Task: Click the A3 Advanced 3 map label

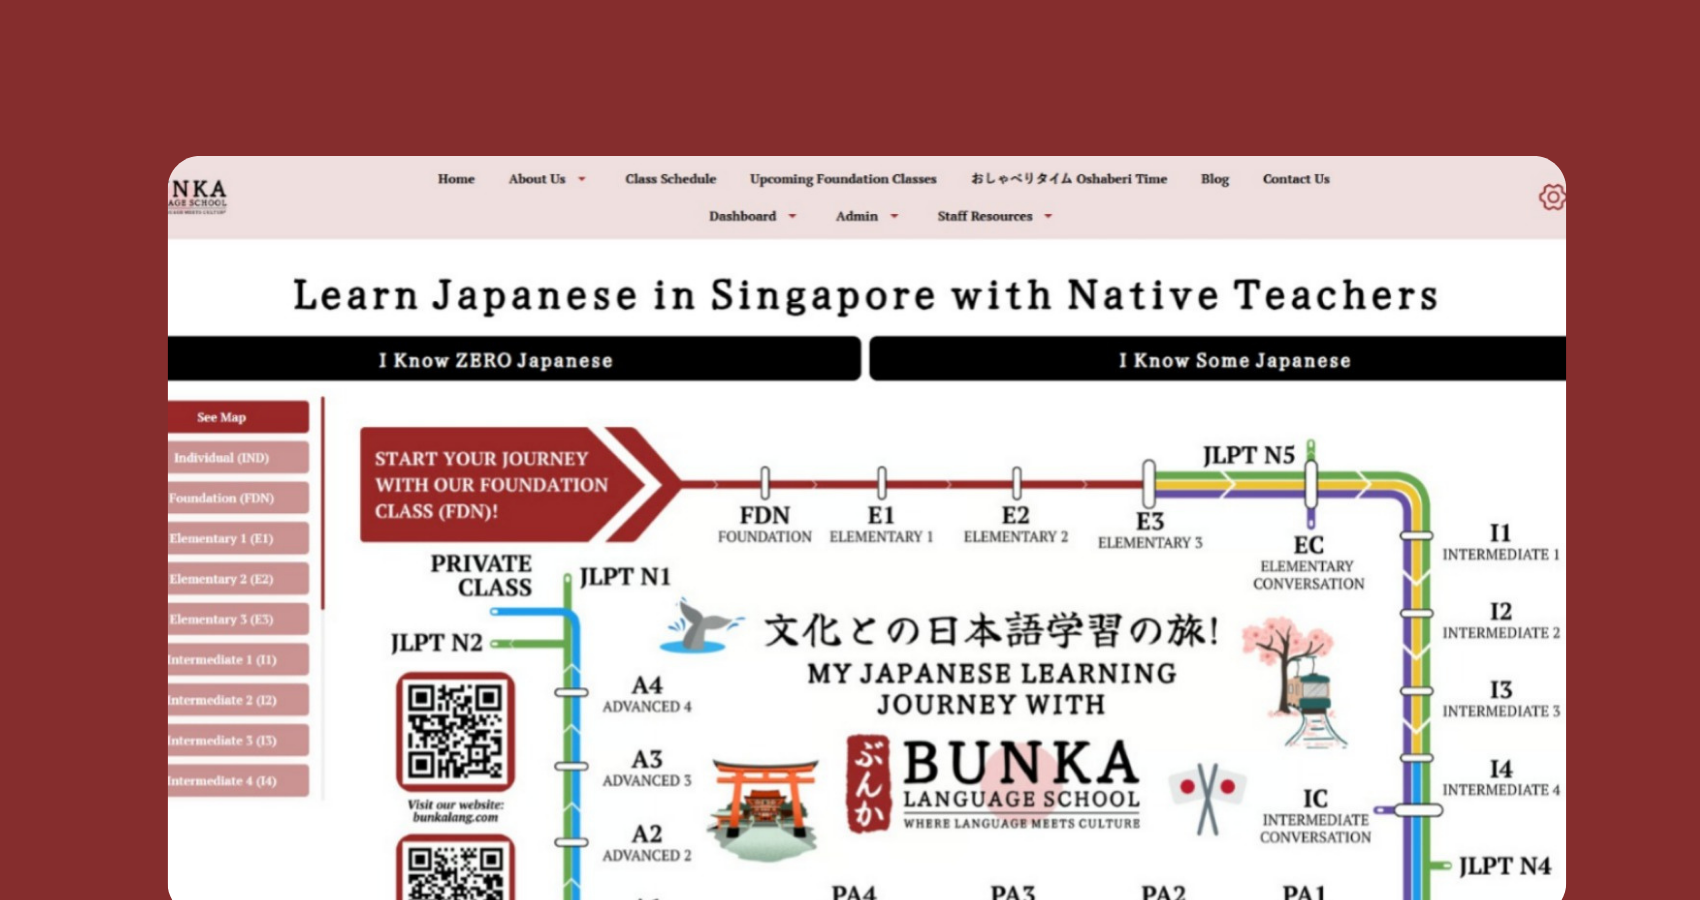Action: point(647,768)
